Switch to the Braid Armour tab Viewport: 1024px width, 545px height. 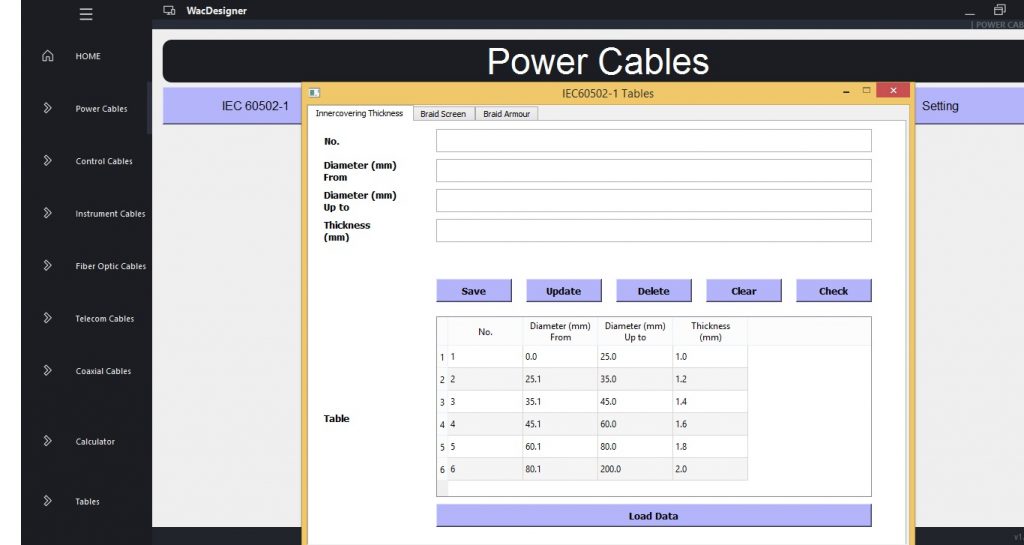(x=506, y=114)
